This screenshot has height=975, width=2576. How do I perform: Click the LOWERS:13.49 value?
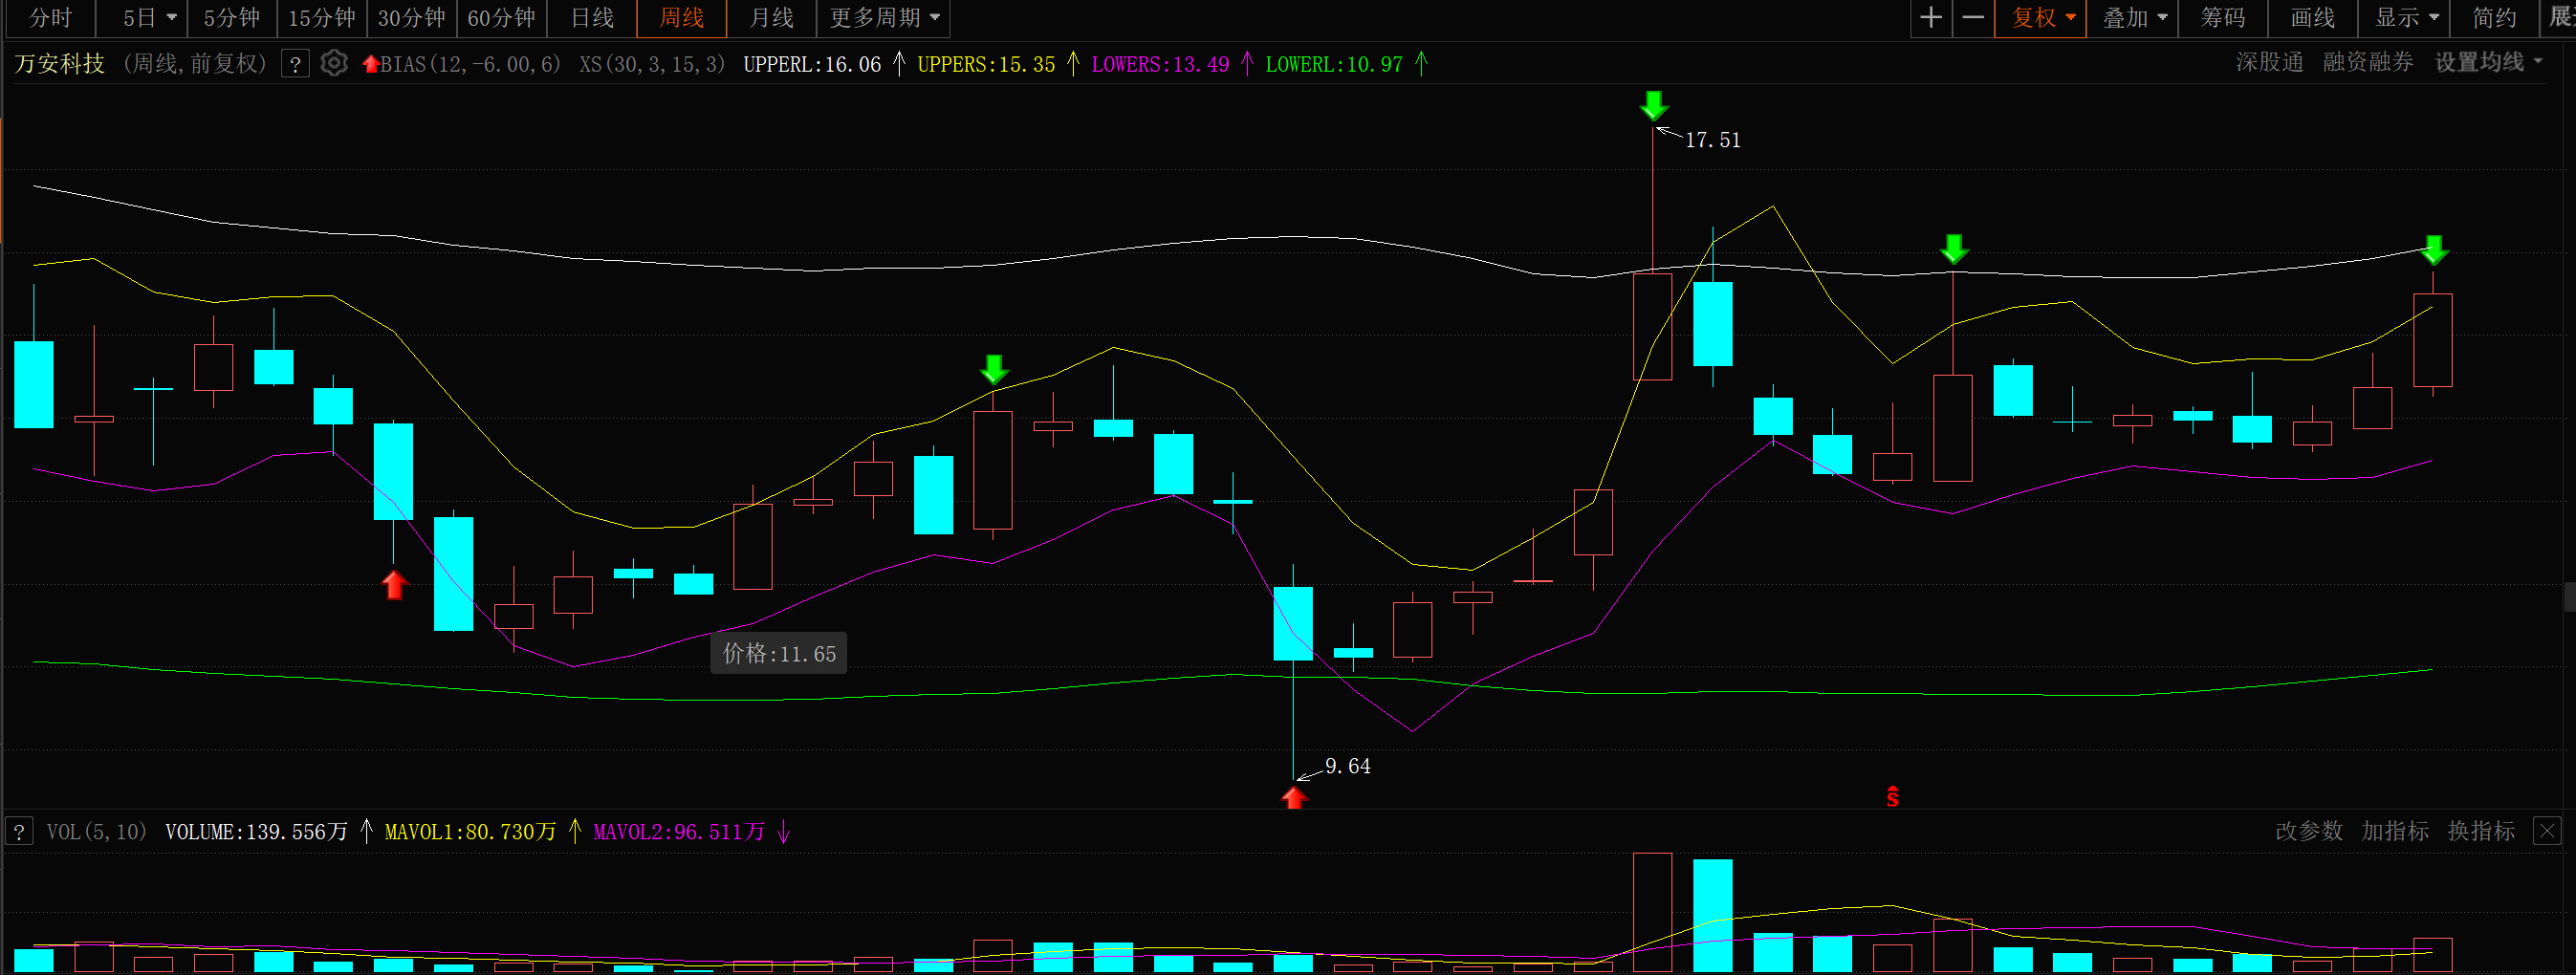coord(1160,64)
